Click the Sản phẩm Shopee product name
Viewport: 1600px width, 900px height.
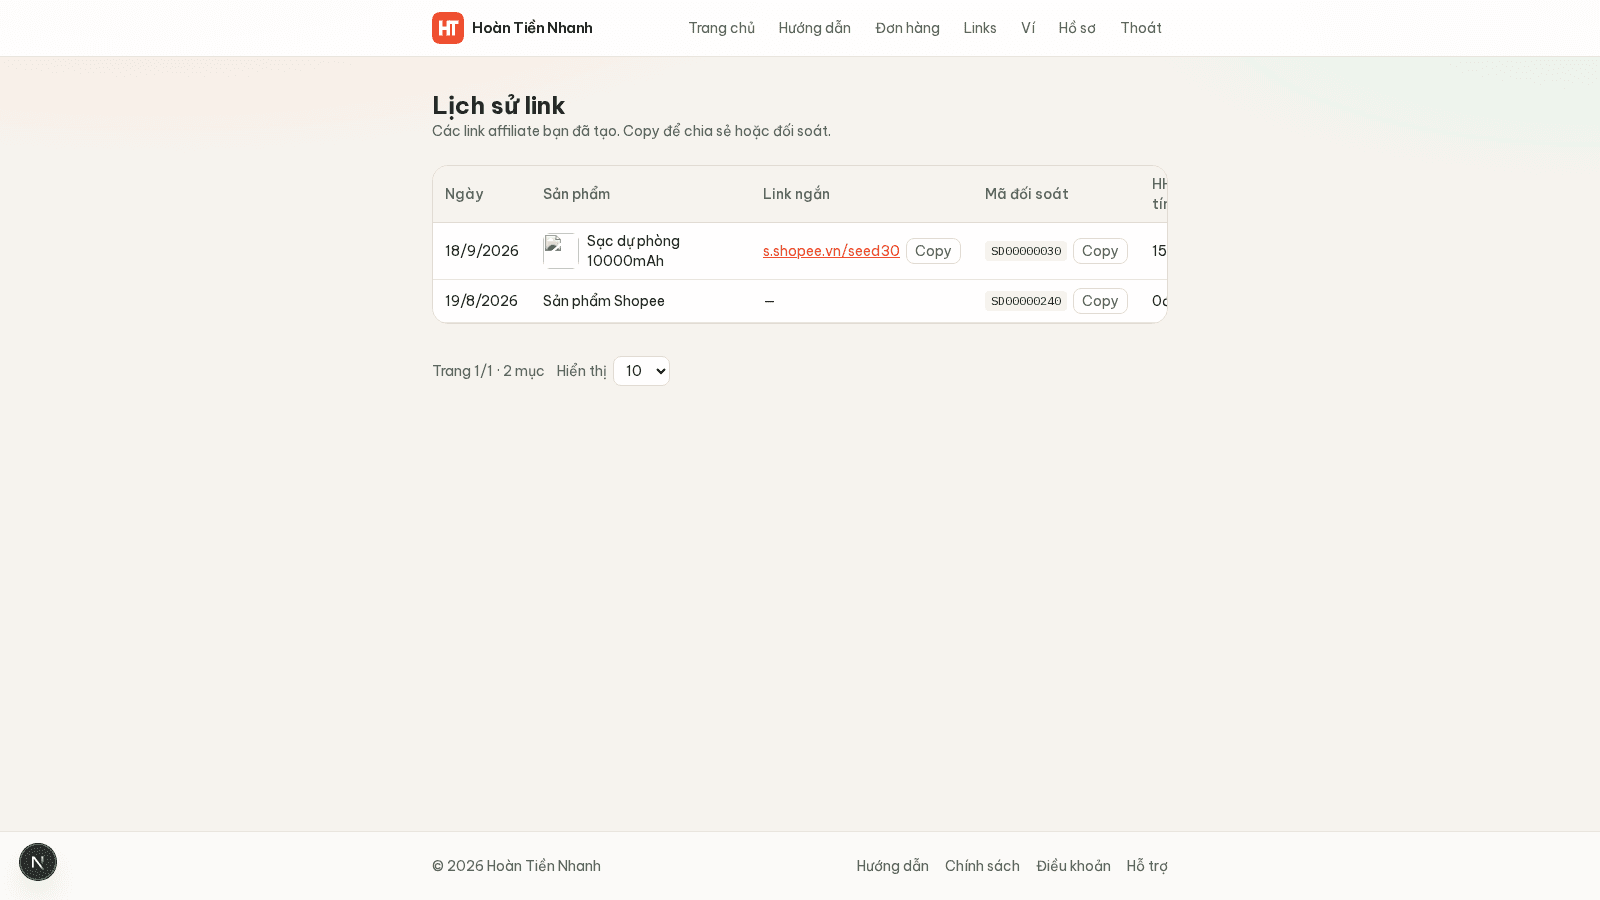click(604, 301)
